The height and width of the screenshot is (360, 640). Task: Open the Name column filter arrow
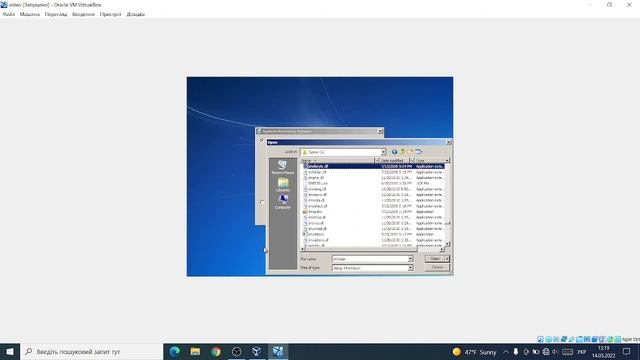click(x=377, y=160)
